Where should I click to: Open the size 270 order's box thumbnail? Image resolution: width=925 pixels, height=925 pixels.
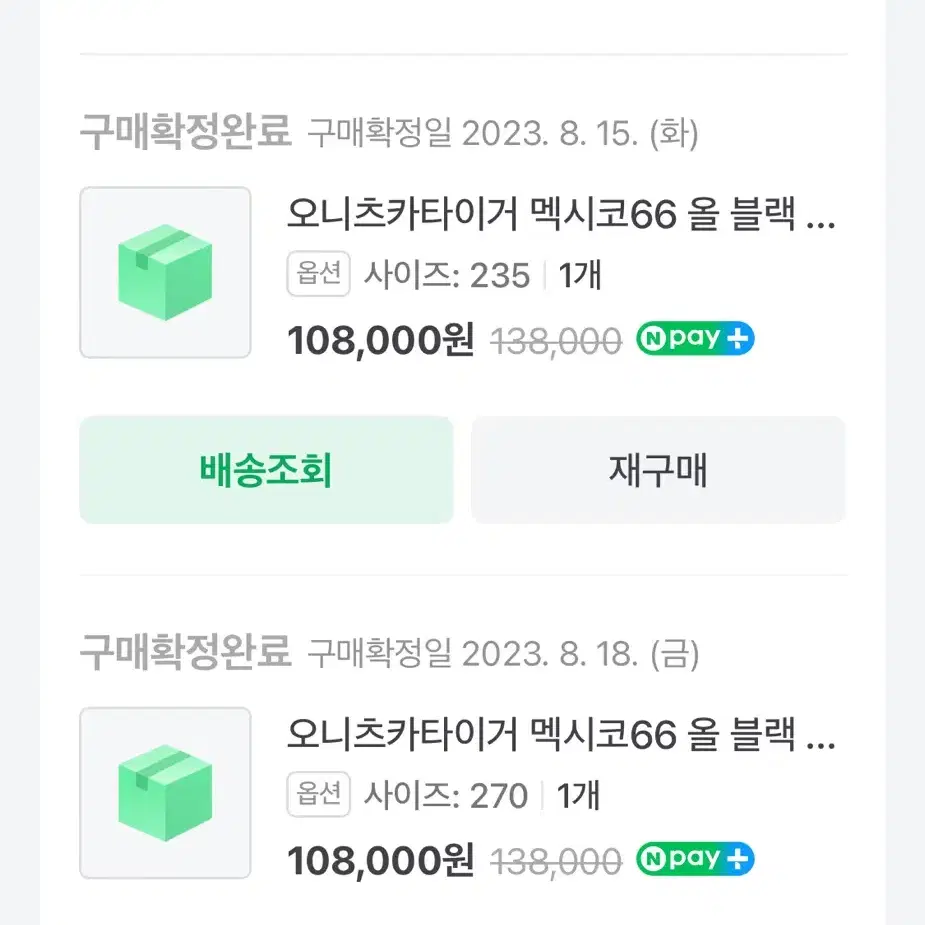pos(165,793)
